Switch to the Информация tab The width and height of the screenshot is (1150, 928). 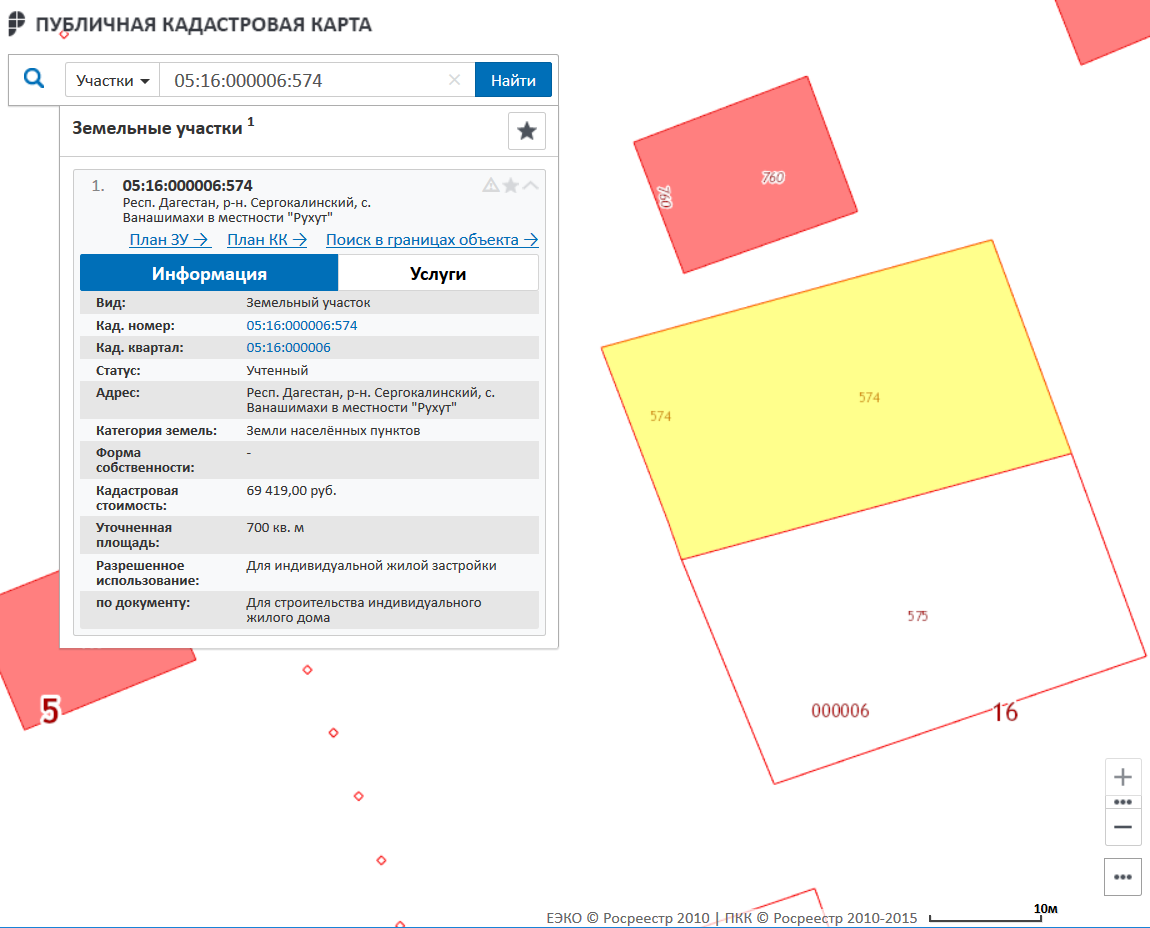point(209,273)
